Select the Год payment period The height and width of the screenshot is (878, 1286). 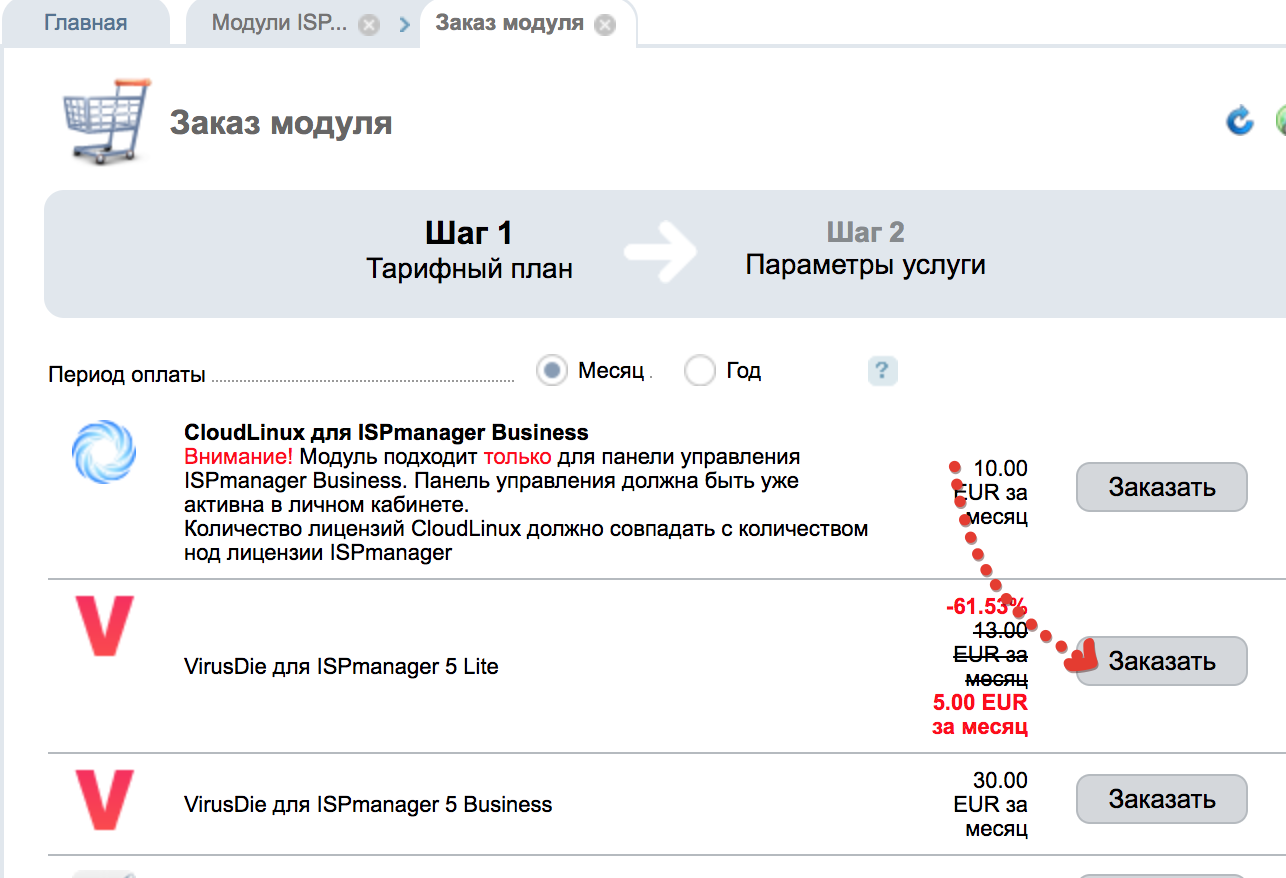pyautogui.click(x=699, y=371)
